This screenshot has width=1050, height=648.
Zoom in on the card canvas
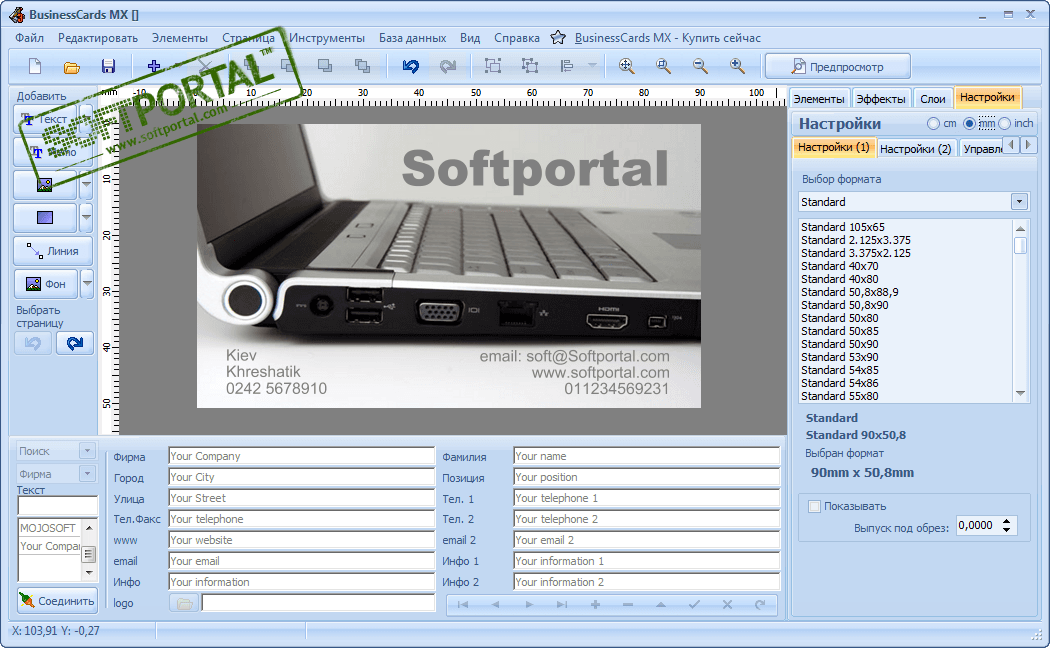[x=737, y=66]
